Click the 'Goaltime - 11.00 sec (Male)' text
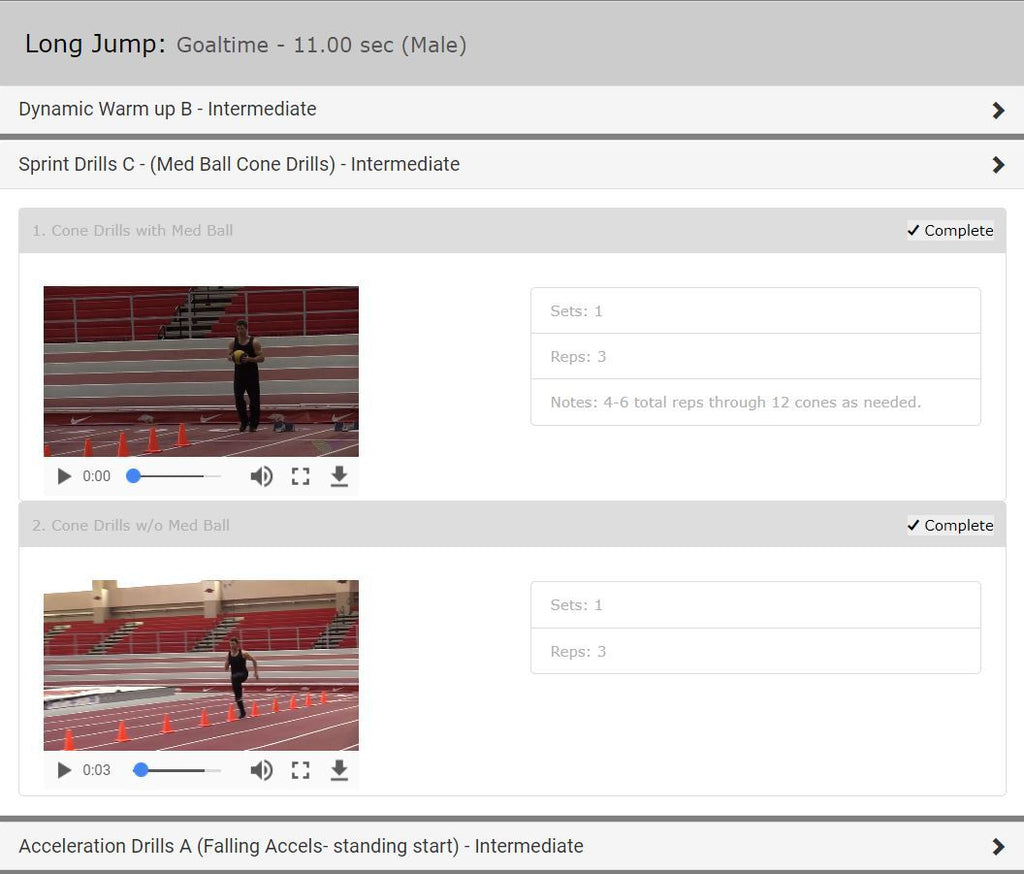The image size is (1024, 874). [x=322, y=45]
